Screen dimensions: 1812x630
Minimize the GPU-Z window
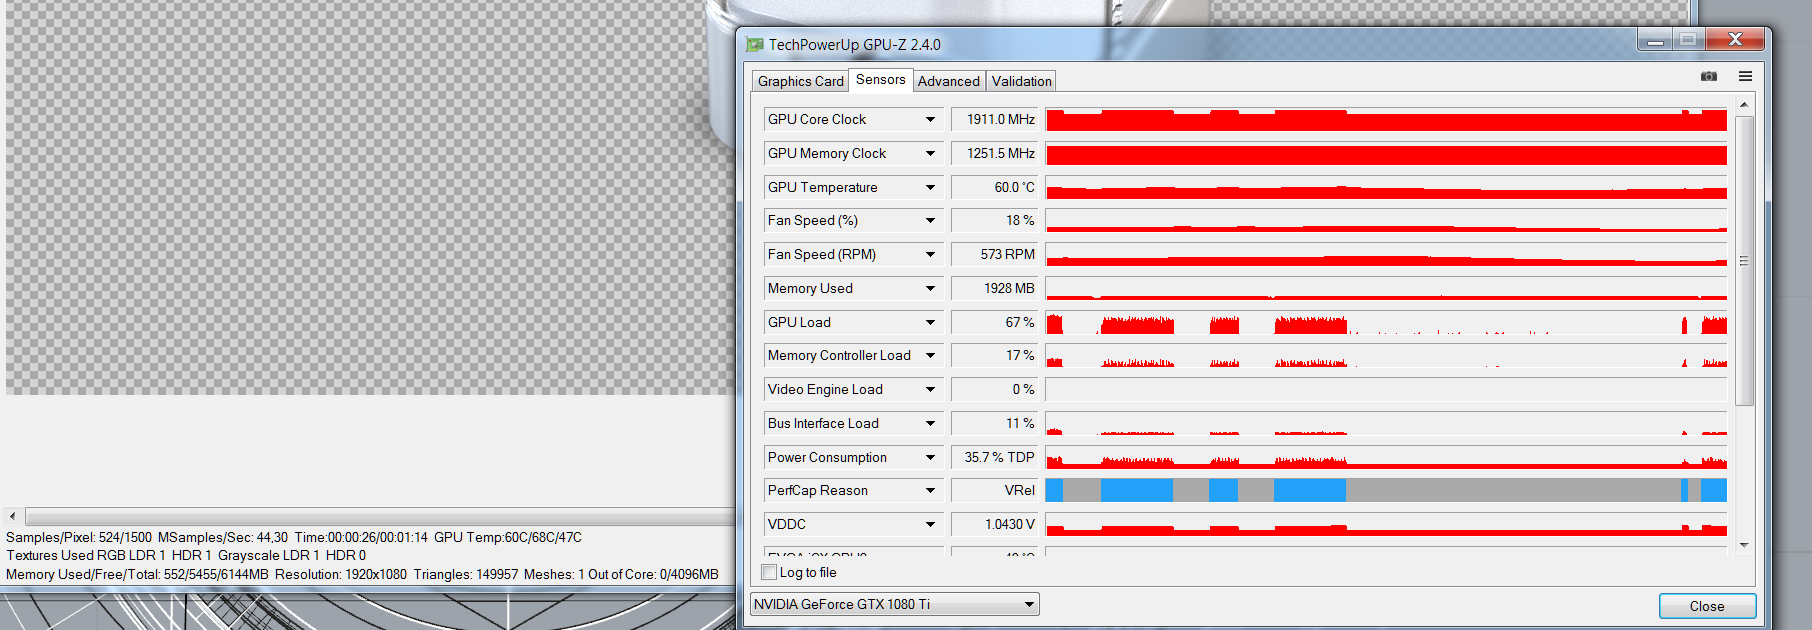point(1655,40)
